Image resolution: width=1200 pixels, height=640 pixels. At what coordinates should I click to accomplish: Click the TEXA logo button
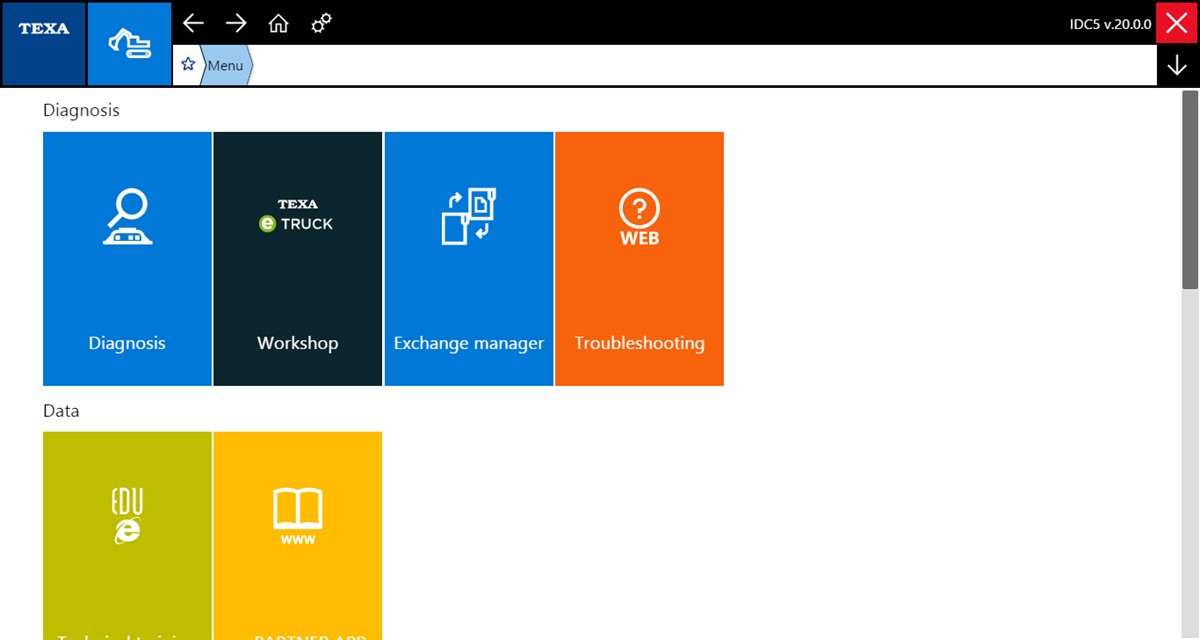click(43, 43)
